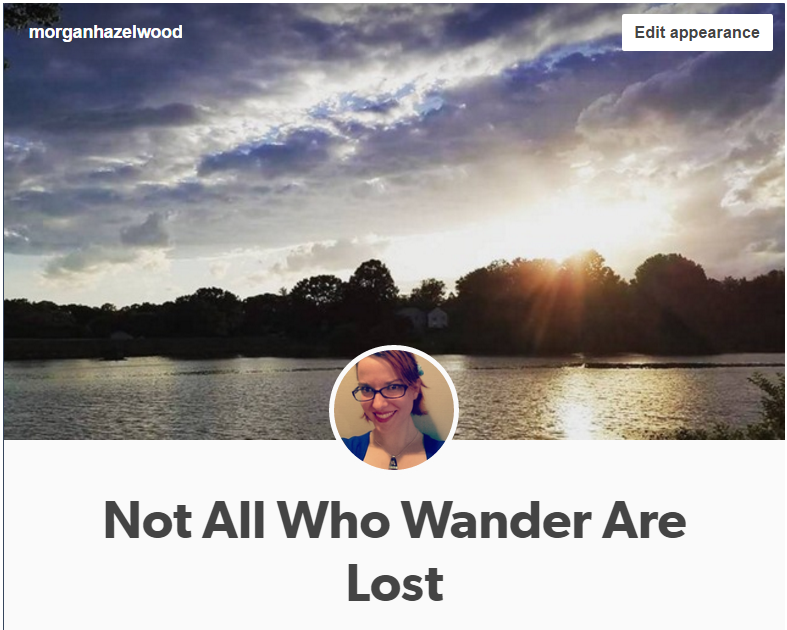Screen dimensions: 787x630
Task: Click the Edit appearance button
Action: tap(697, 33)
